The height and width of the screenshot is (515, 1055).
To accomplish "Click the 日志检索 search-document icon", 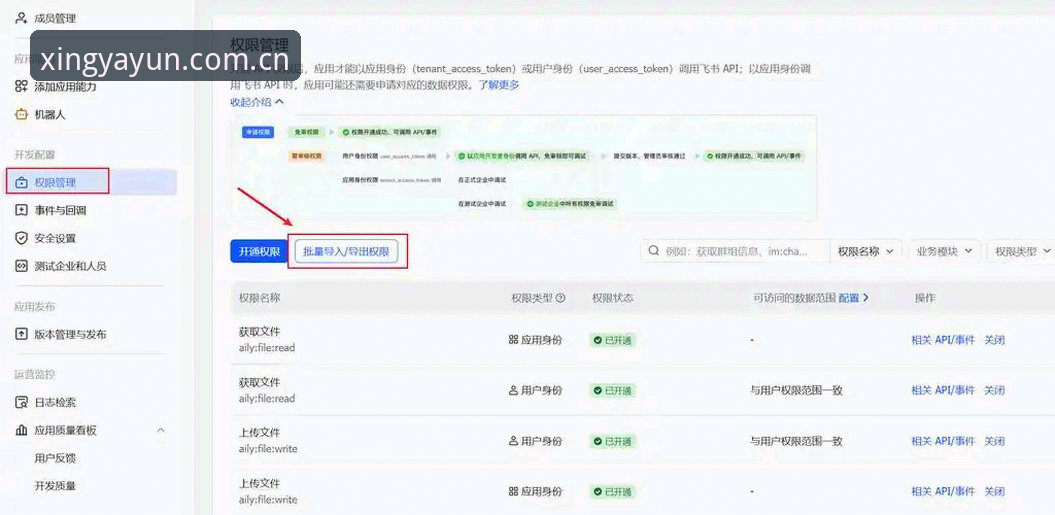I will [x=22, y=403].
